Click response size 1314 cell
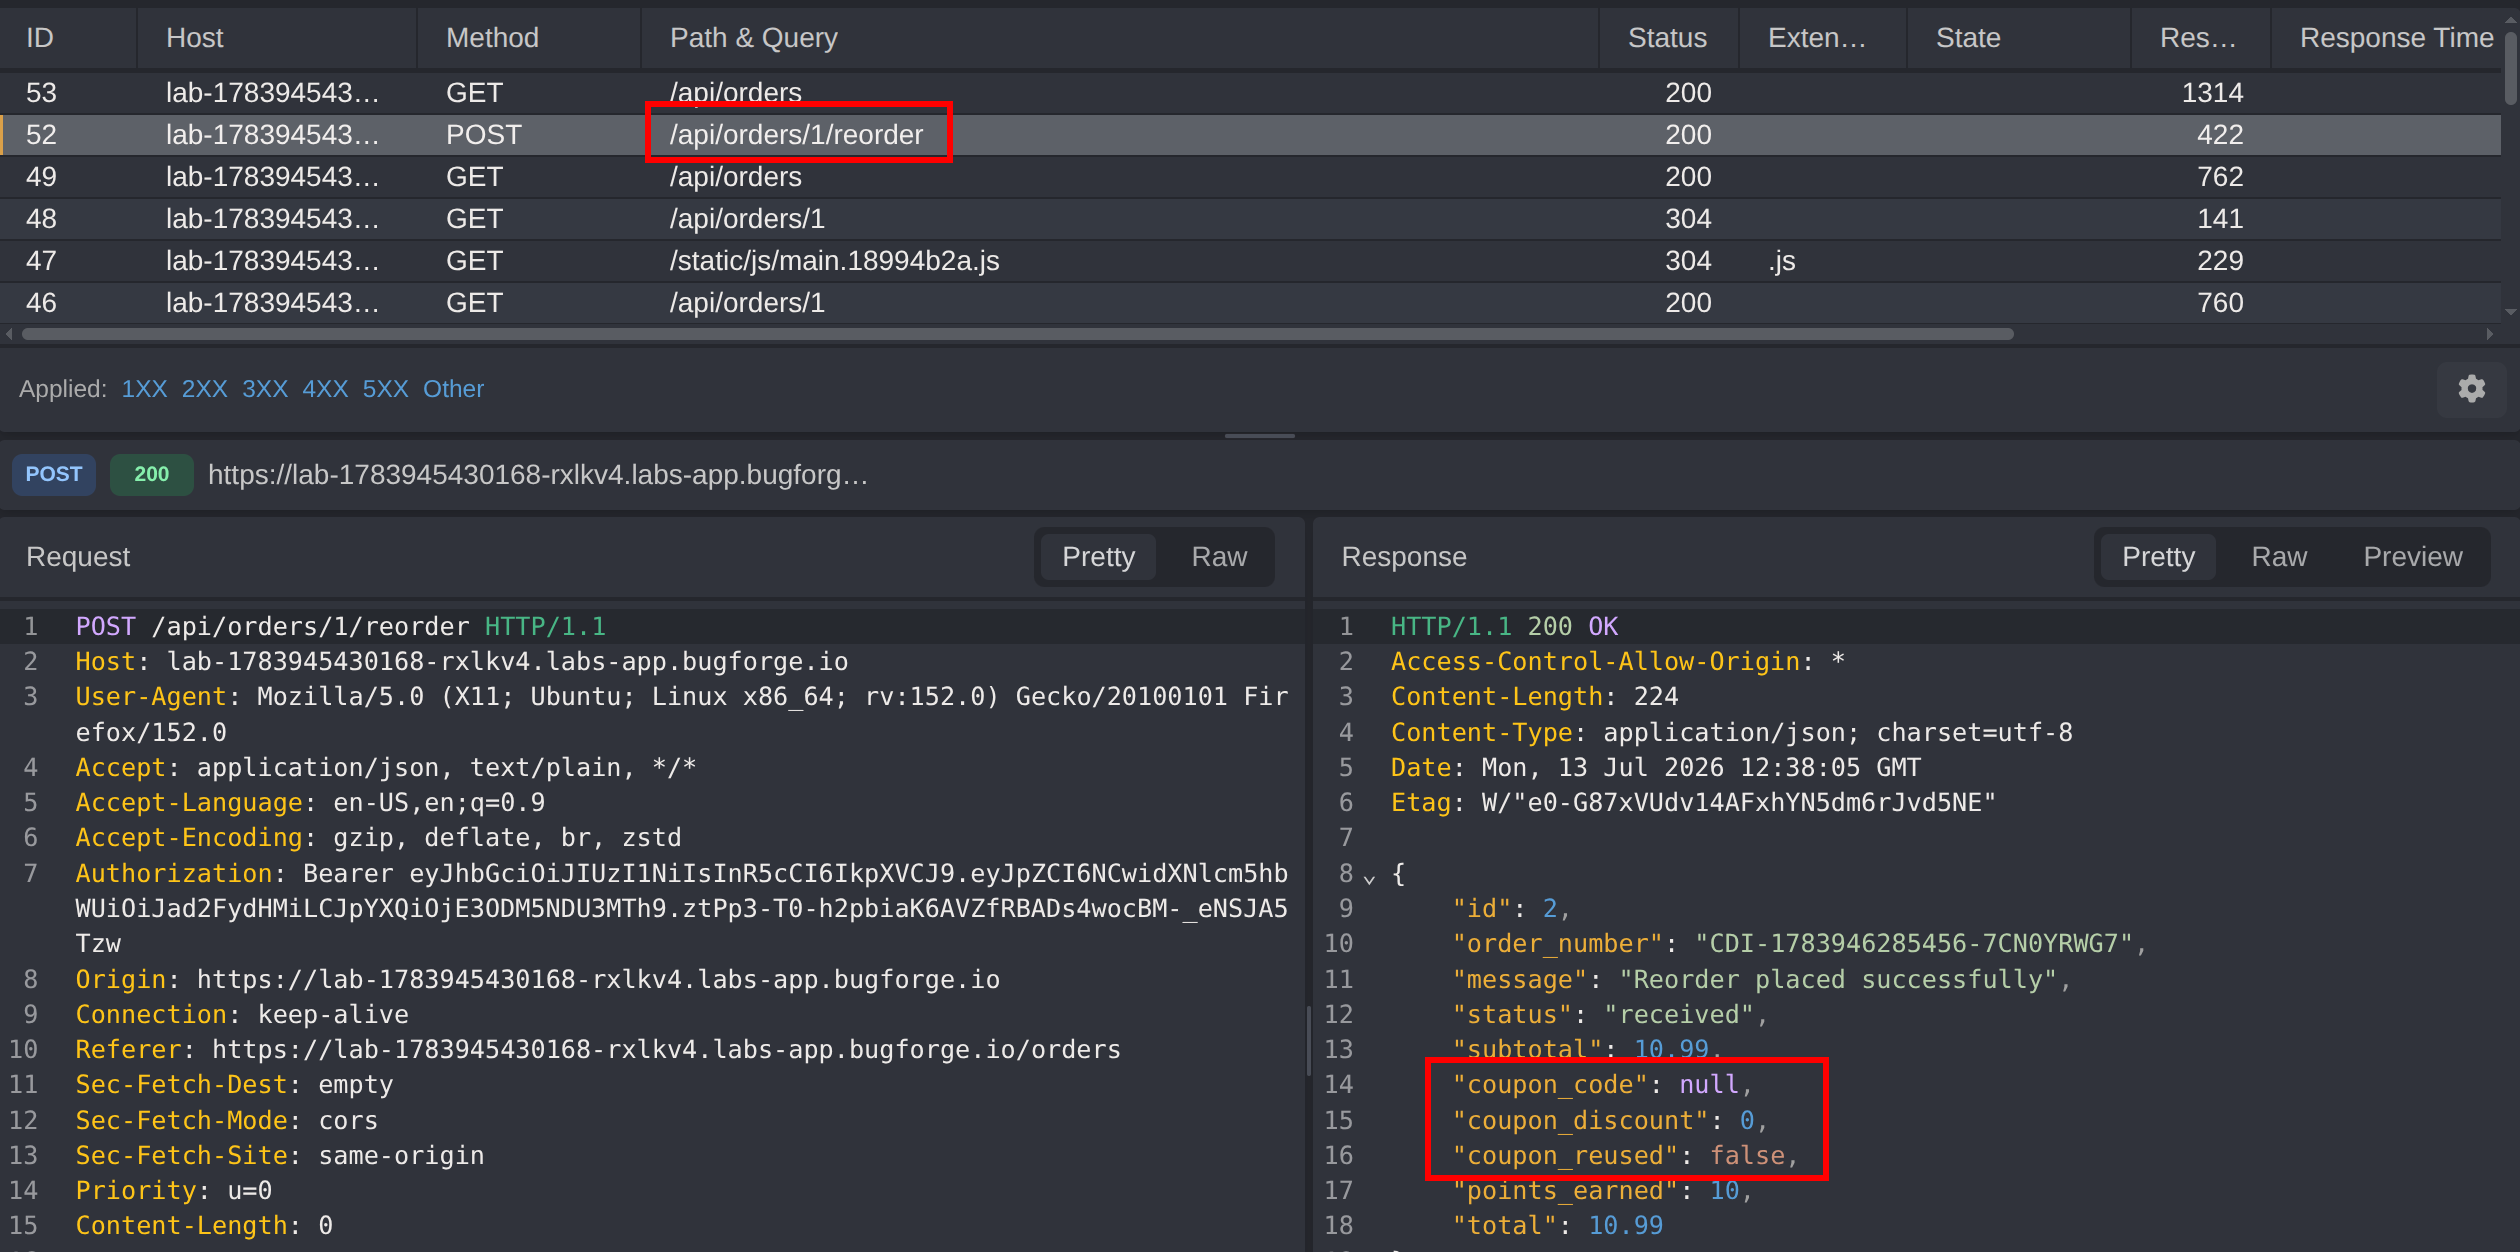Viewport: 2520px width, 1252px height. point(2212,93)
